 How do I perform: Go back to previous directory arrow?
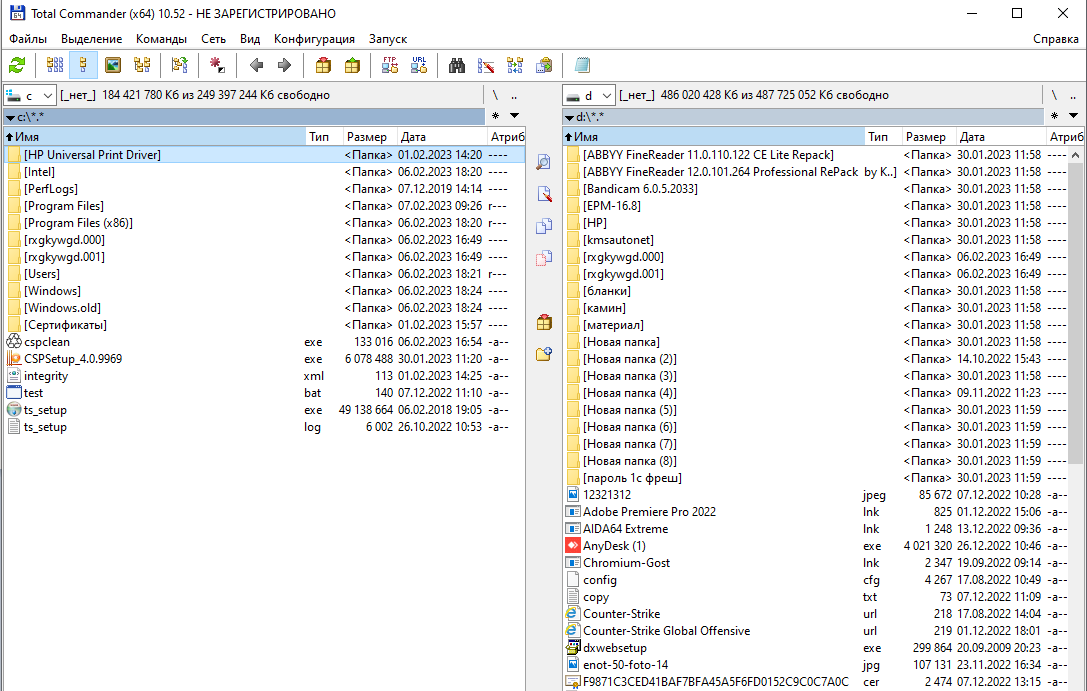[x=256, y=65]
